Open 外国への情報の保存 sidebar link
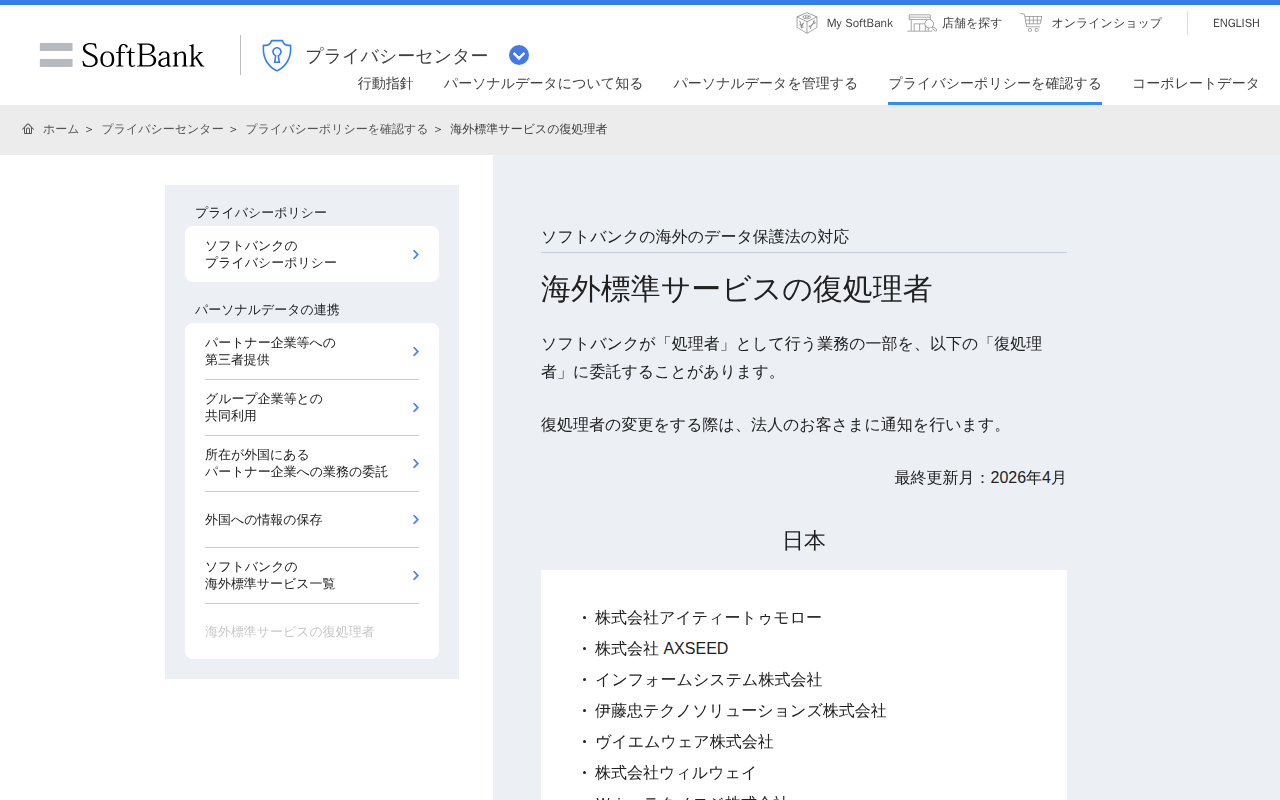 (x=312, y=519)
